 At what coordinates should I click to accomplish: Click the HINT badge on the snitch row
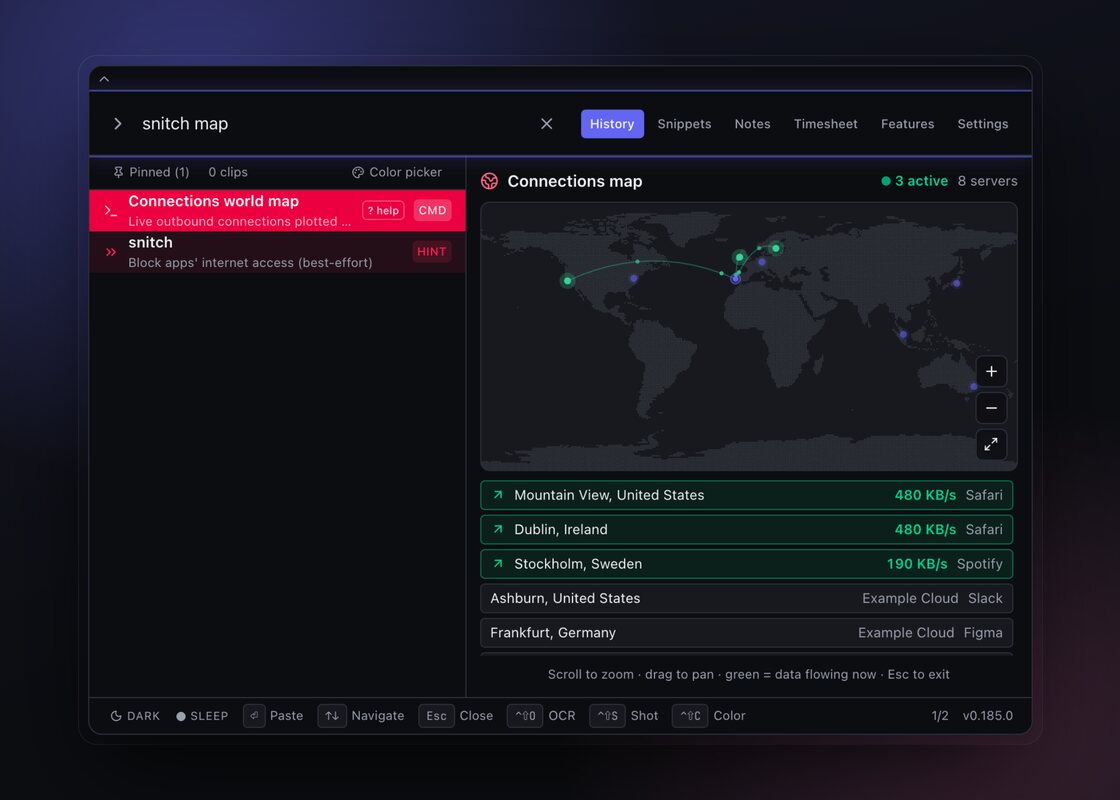point(431,251)
